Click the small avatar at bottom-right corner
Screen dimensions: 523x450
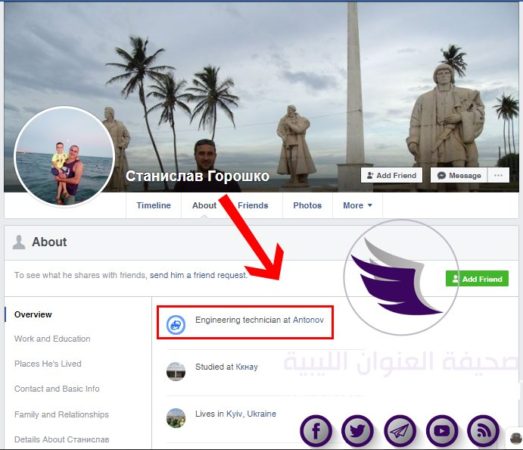coord(516,437)
